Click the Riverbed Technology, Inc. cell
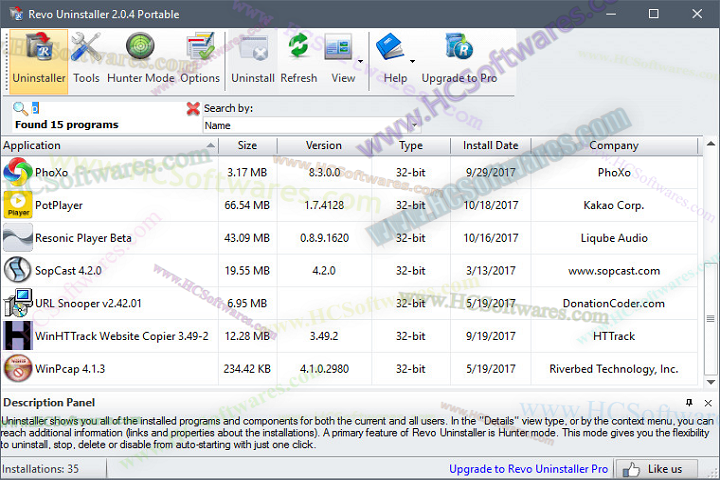Image resolution: width=720 pixels, height=480 pixels. point(613,369)
